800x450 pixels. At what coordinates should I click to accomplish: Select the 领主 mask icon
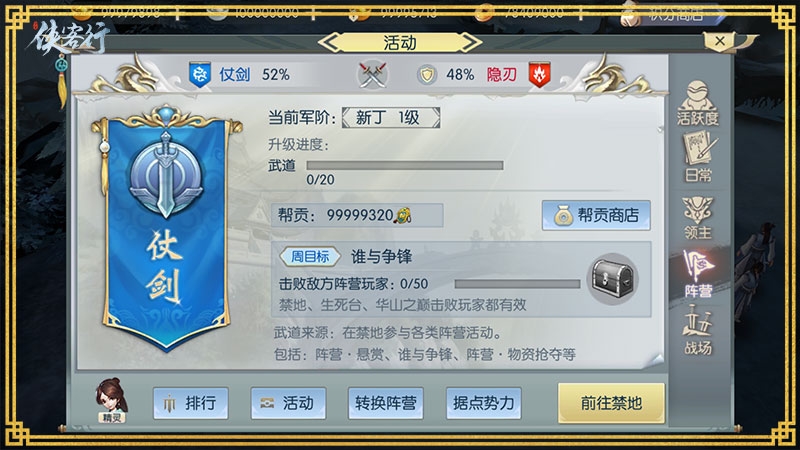tap(697, 218)
